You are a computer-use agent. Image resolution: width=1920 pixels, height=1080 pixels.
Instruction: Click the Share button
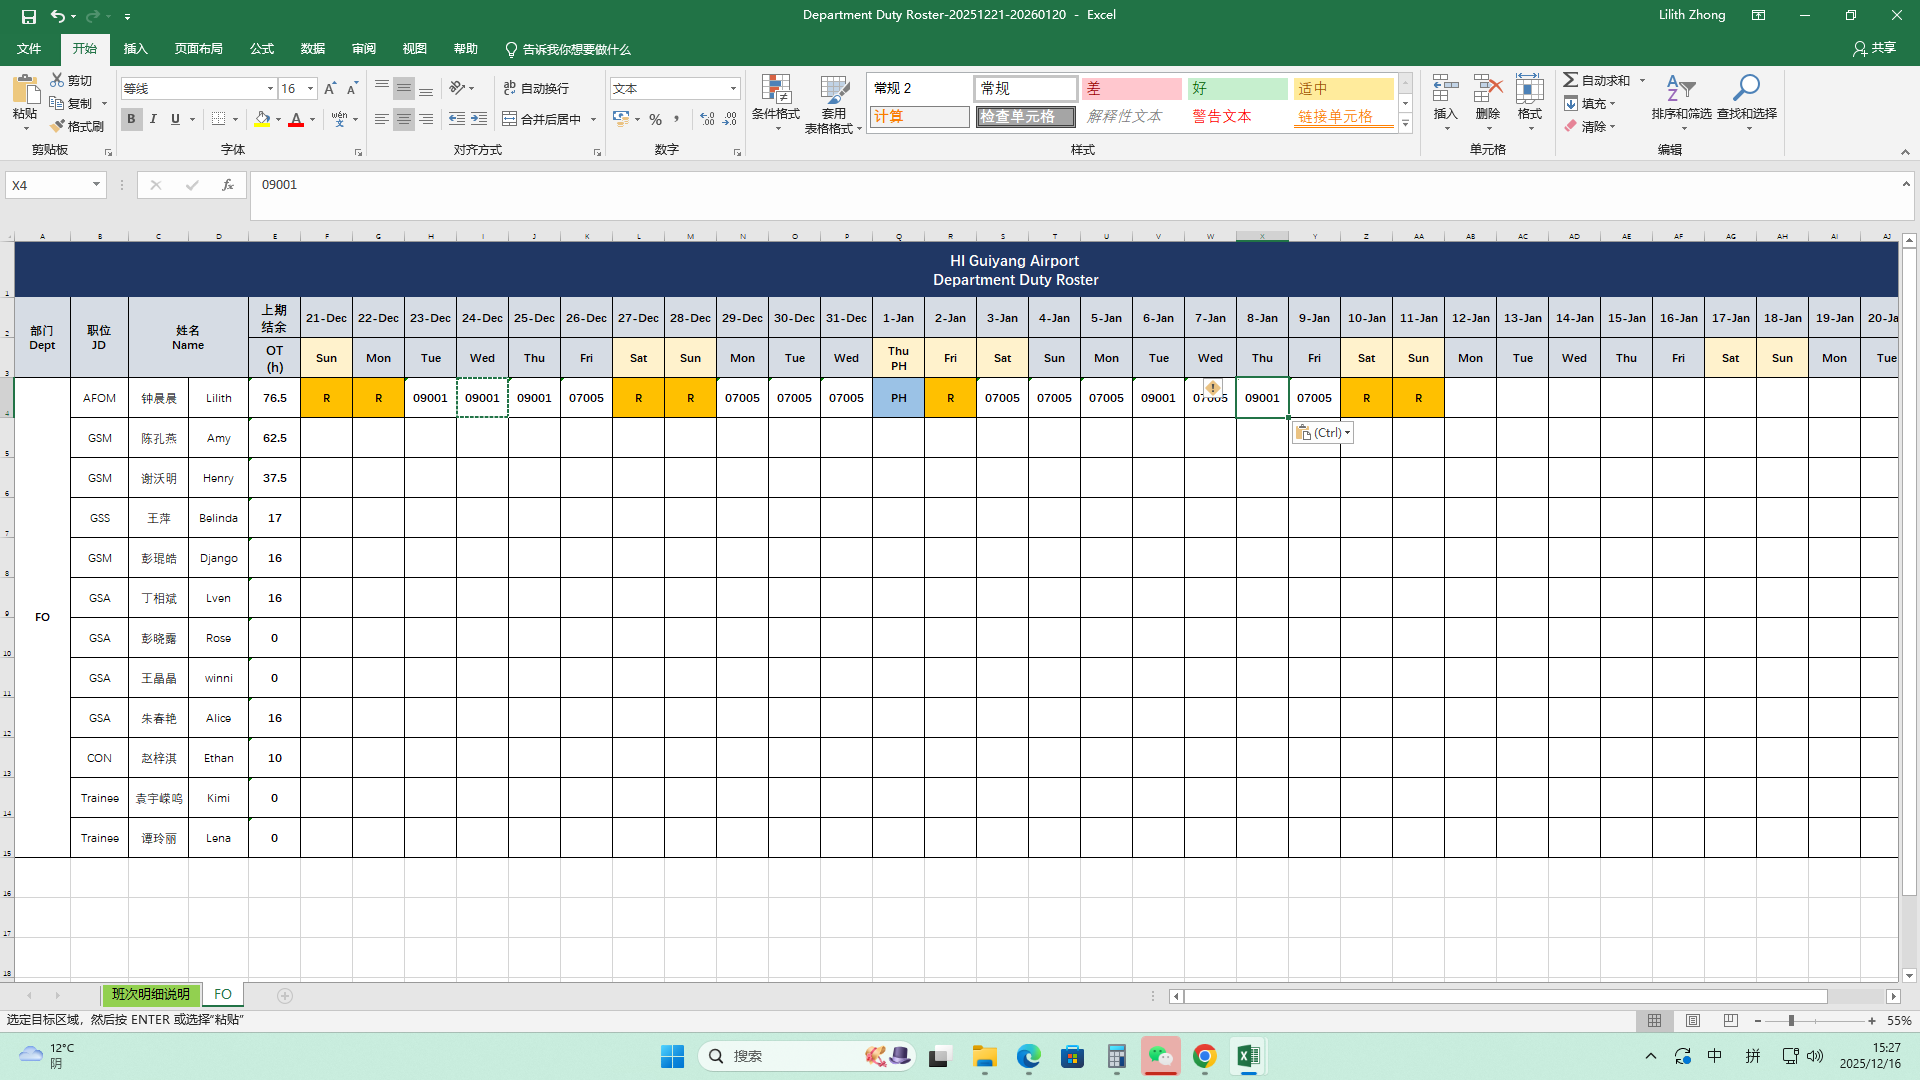[1874, 48]
